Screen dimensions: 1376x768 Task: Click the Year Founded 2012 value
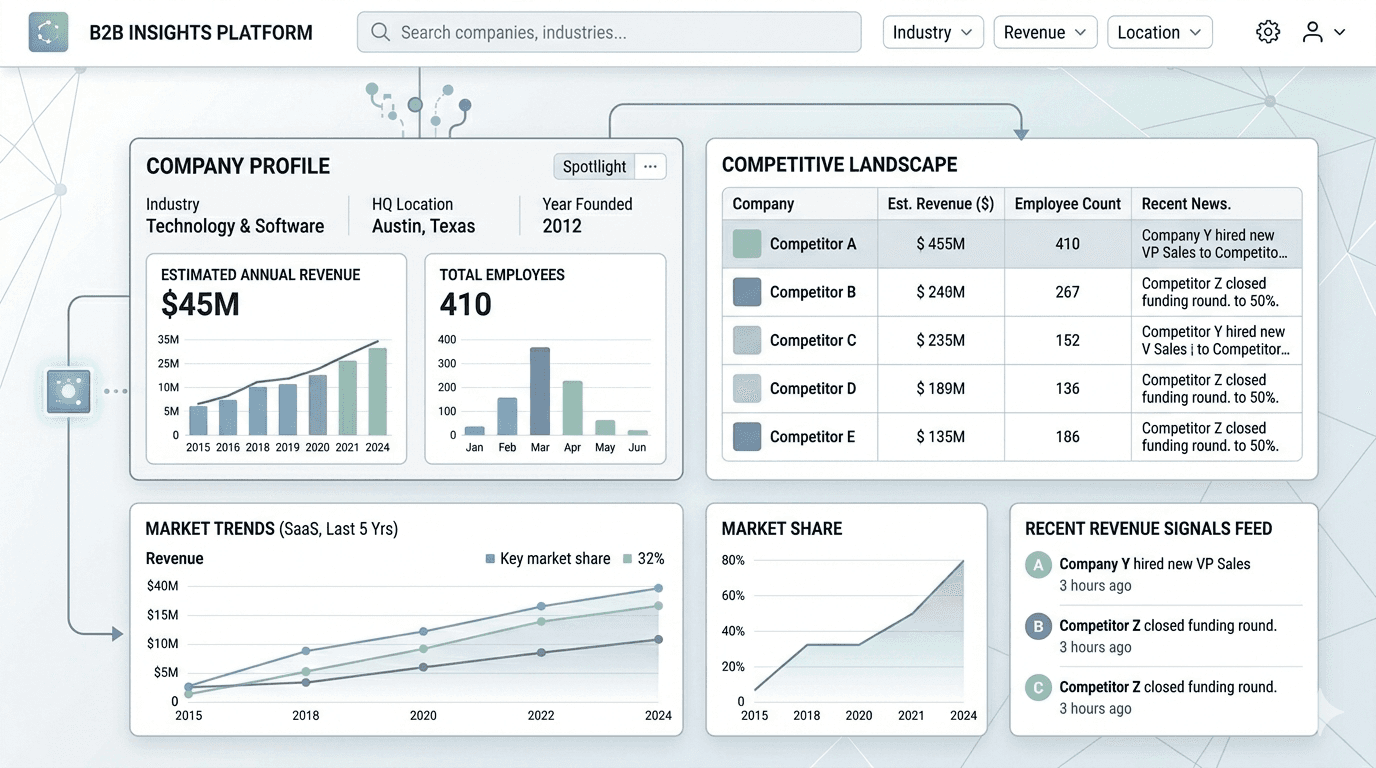[562, 226]
